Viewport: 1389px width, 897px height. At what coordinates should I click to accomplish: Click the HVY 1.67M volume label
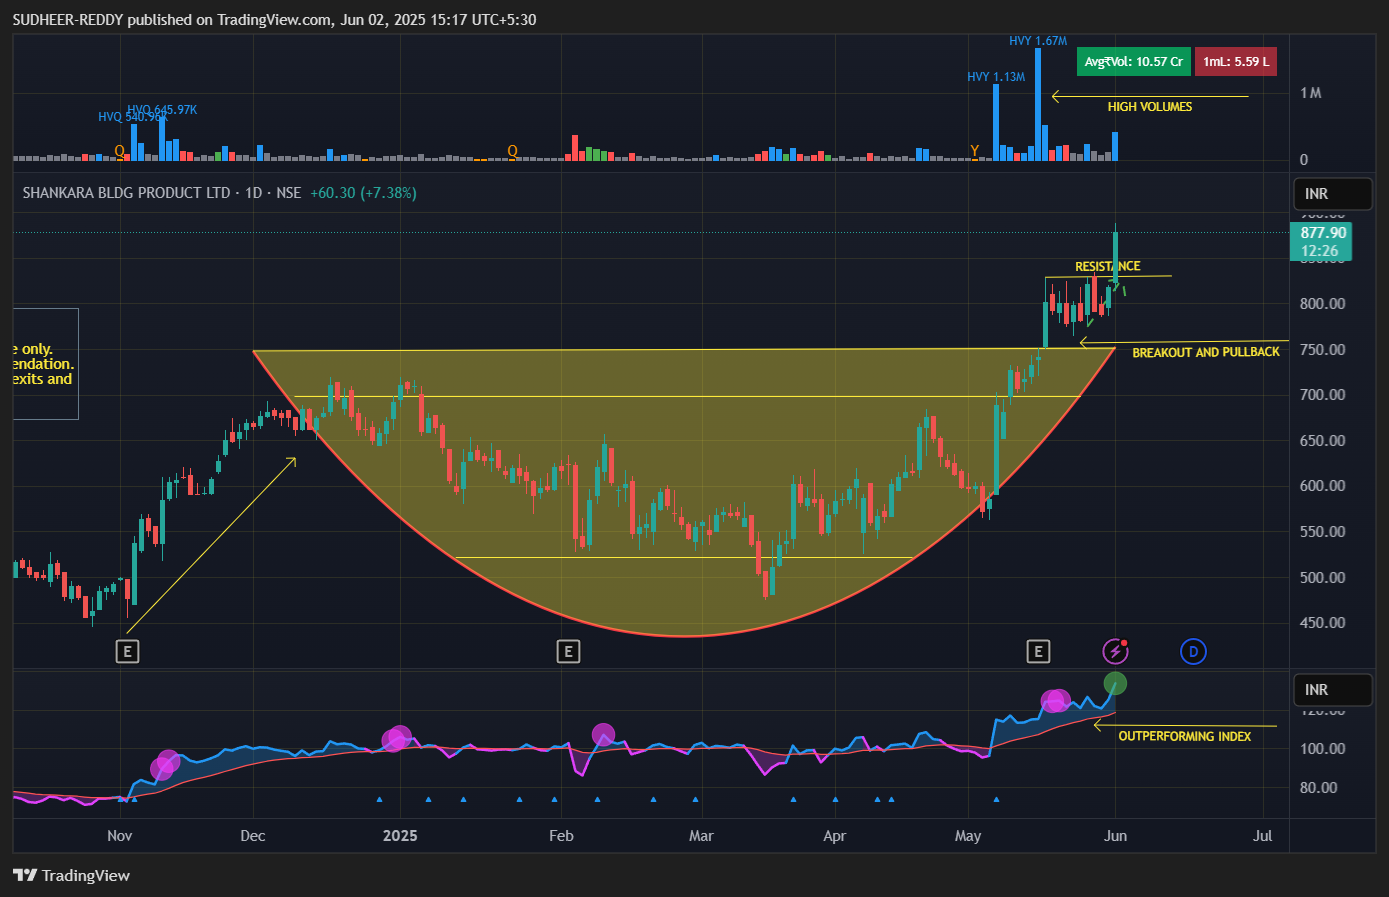pyautogui.click(x=1038, y=41)
